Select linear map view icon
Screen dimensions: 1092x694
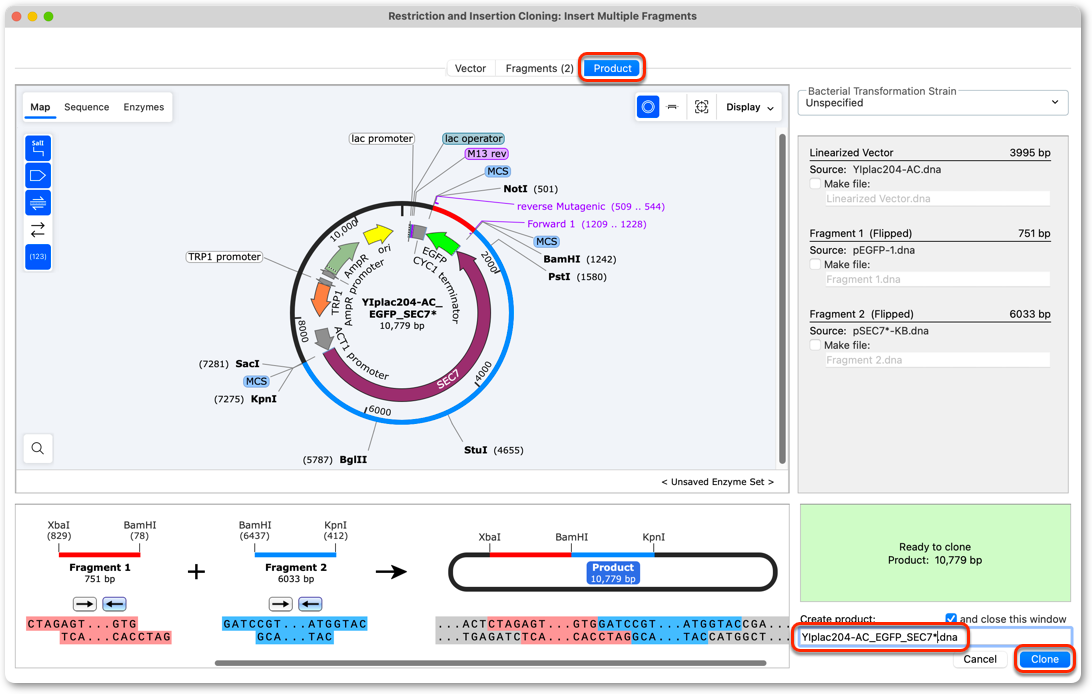673,107
